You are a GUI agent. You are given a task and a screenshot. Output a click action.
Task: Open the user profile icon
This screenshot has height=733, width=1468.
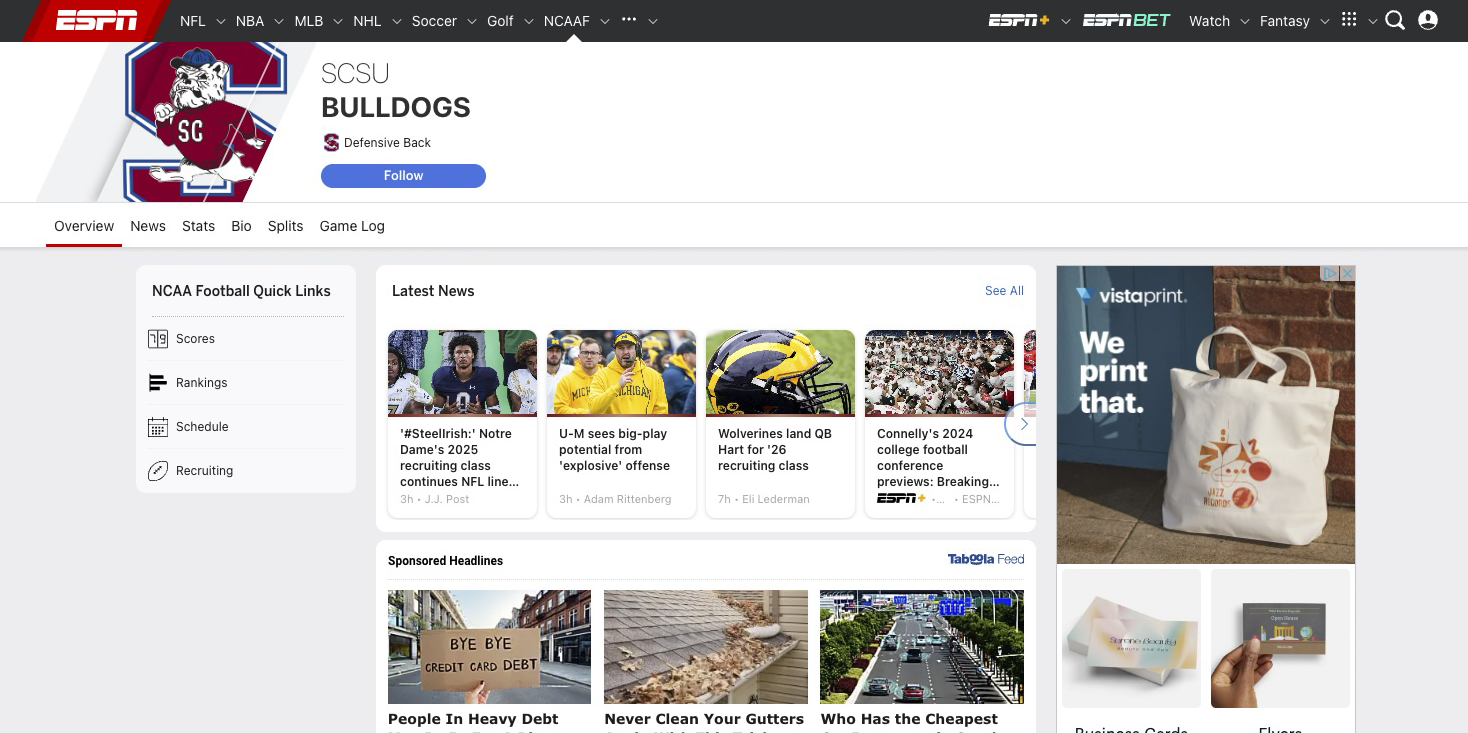coord(1428,20)
